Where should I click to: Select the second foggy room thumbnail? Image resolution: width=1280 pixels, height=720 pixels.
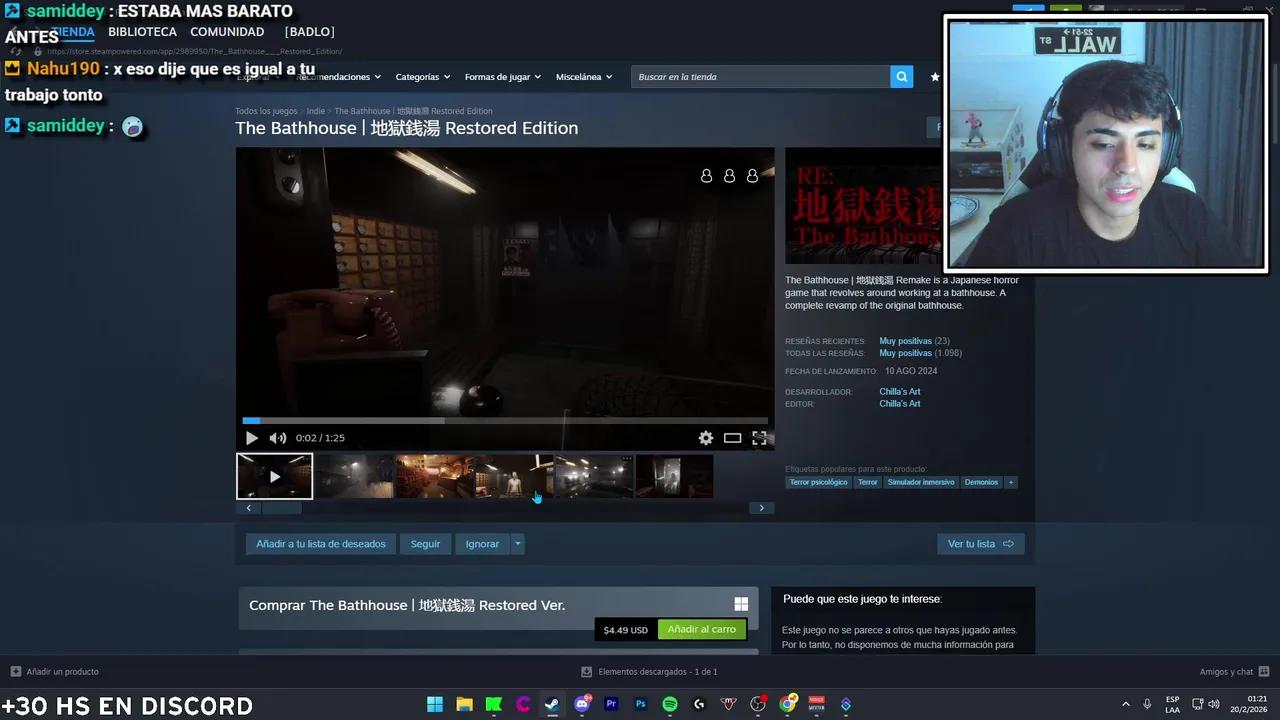(354, 476)
